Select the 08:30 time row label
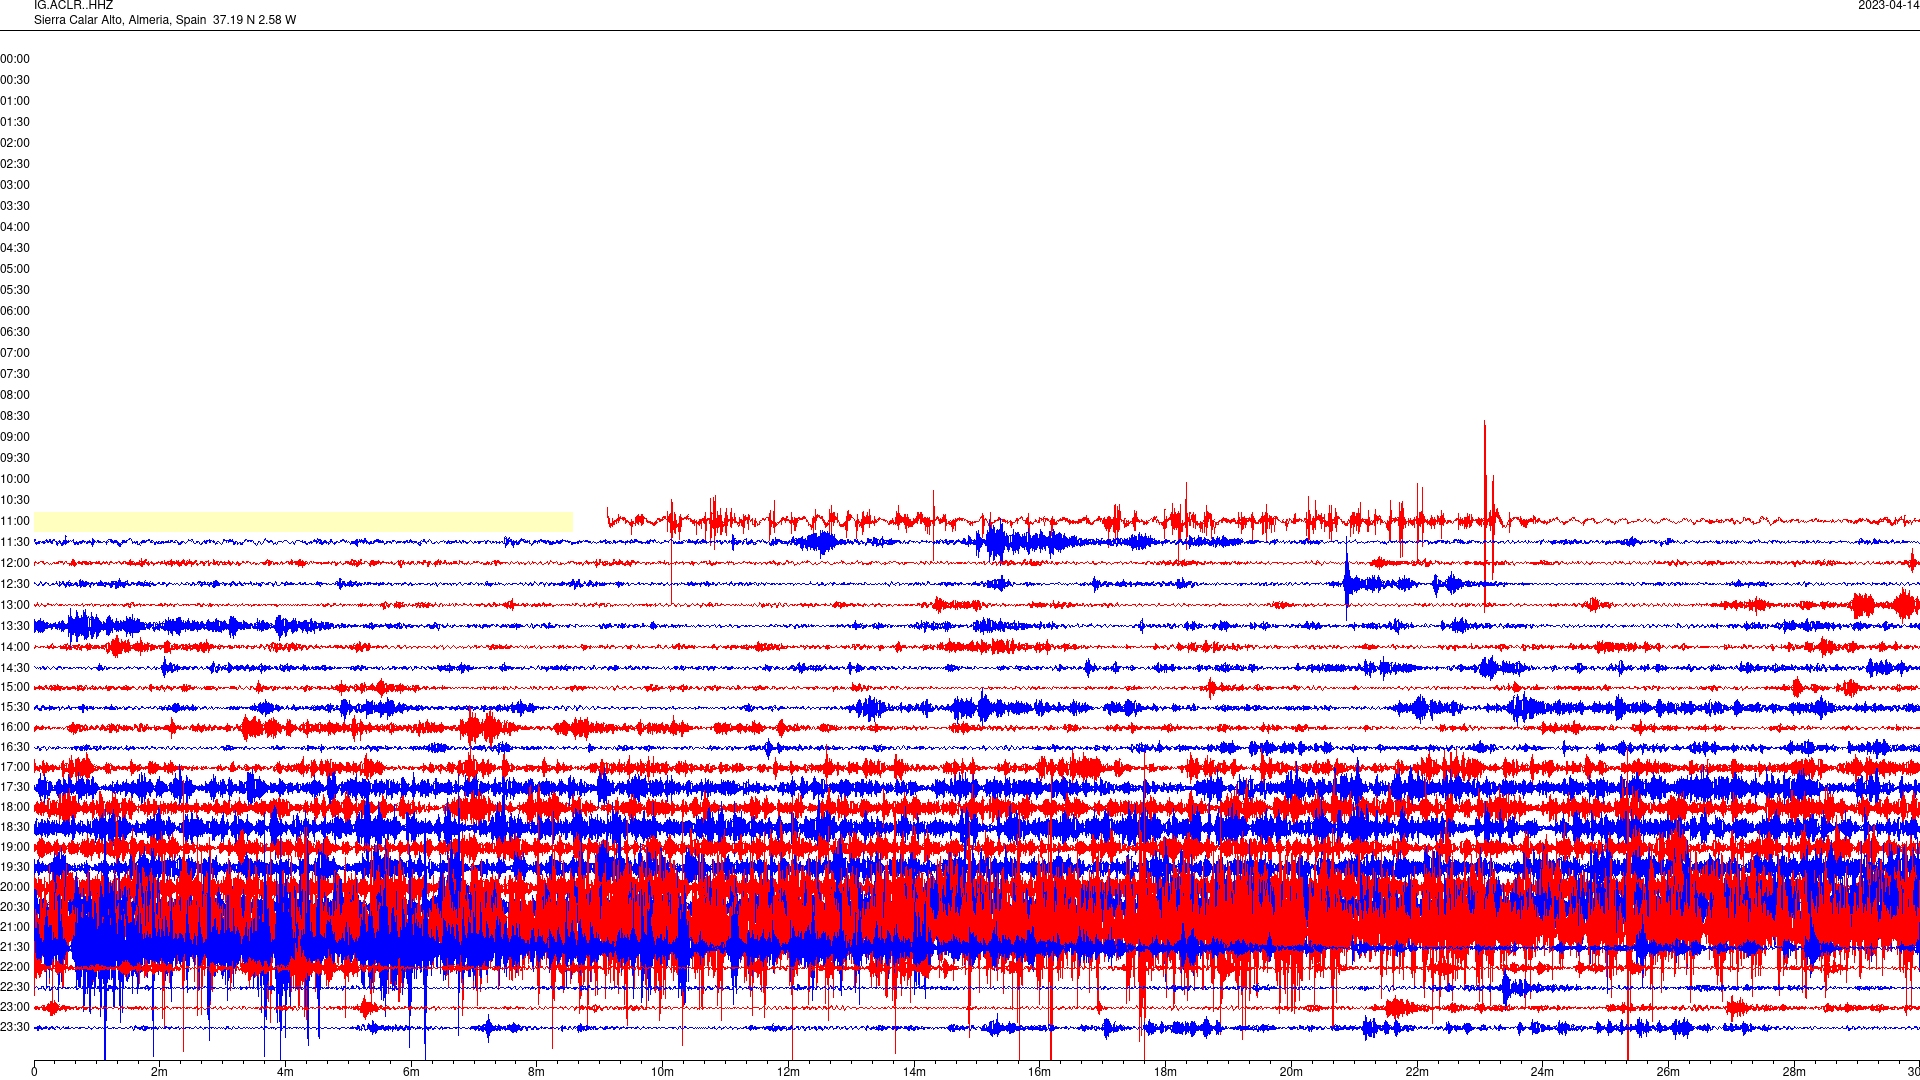 click(x=15, y=416)
